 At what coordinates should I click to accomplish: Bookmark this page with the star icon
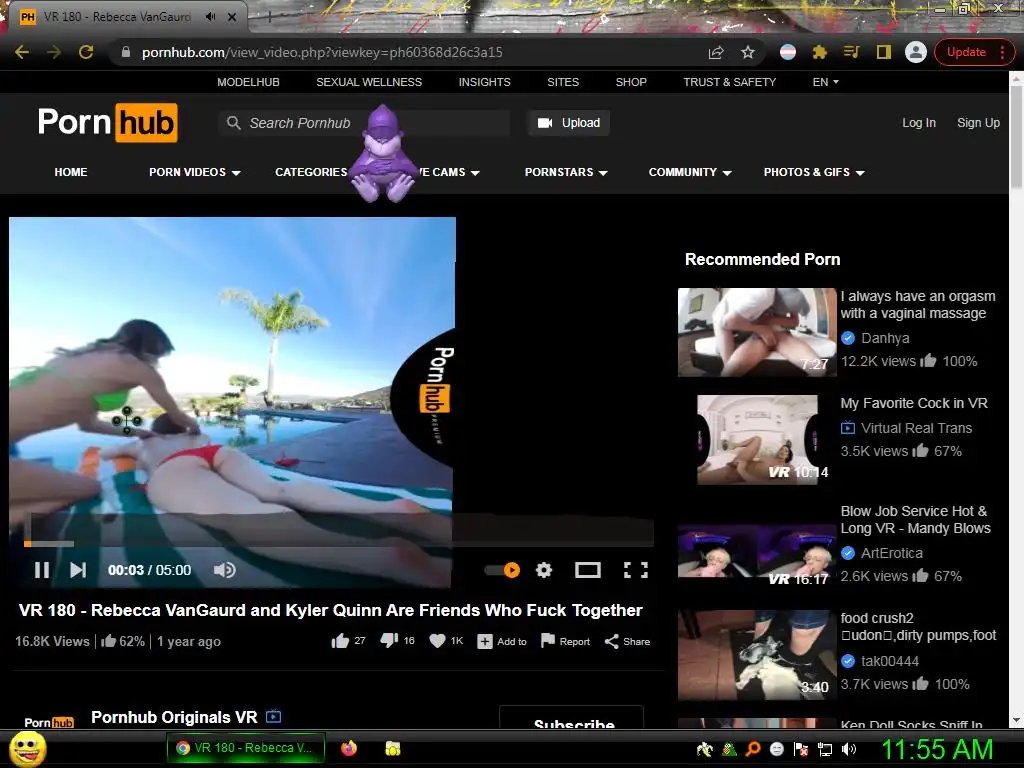748,52
